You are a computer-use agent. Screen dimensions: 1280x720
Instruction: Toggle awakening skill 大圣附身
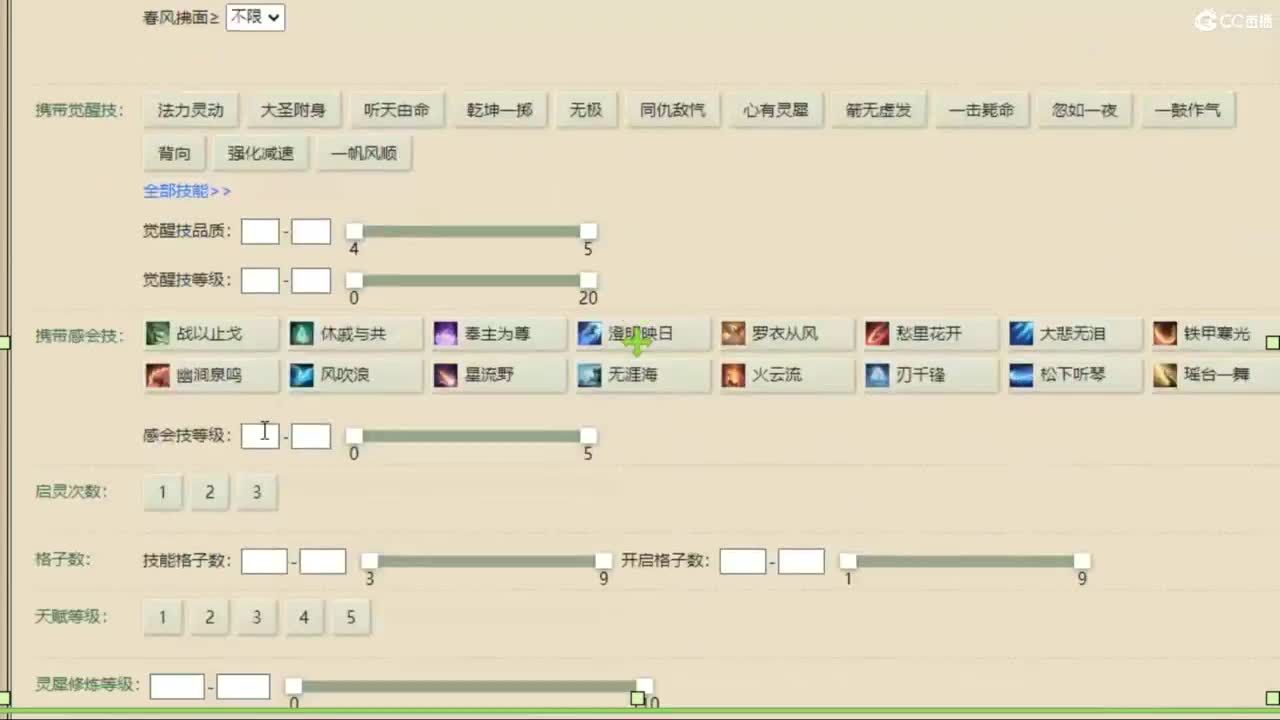point(293,110)
